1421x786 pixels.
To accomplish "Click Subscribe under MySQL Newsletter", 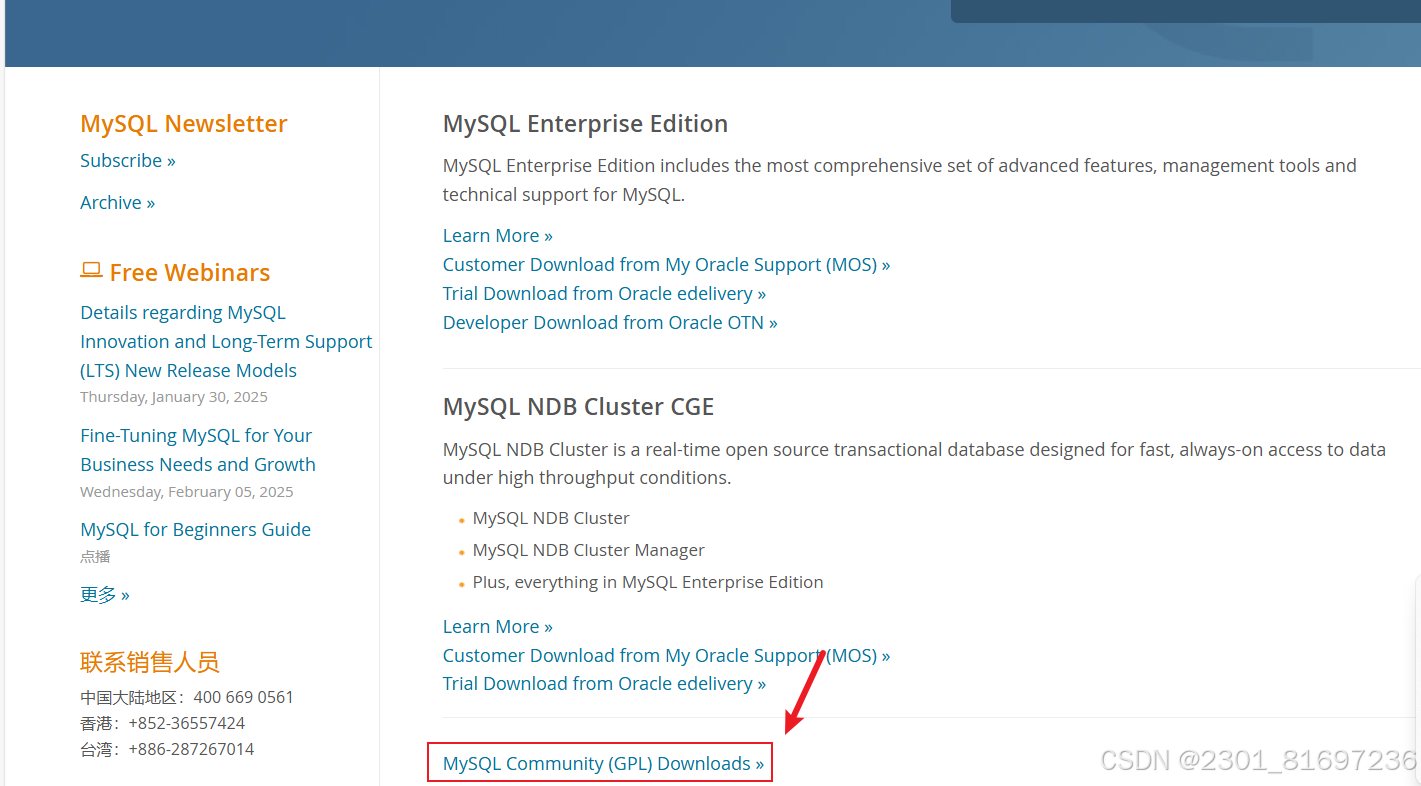I will (120, 160).
